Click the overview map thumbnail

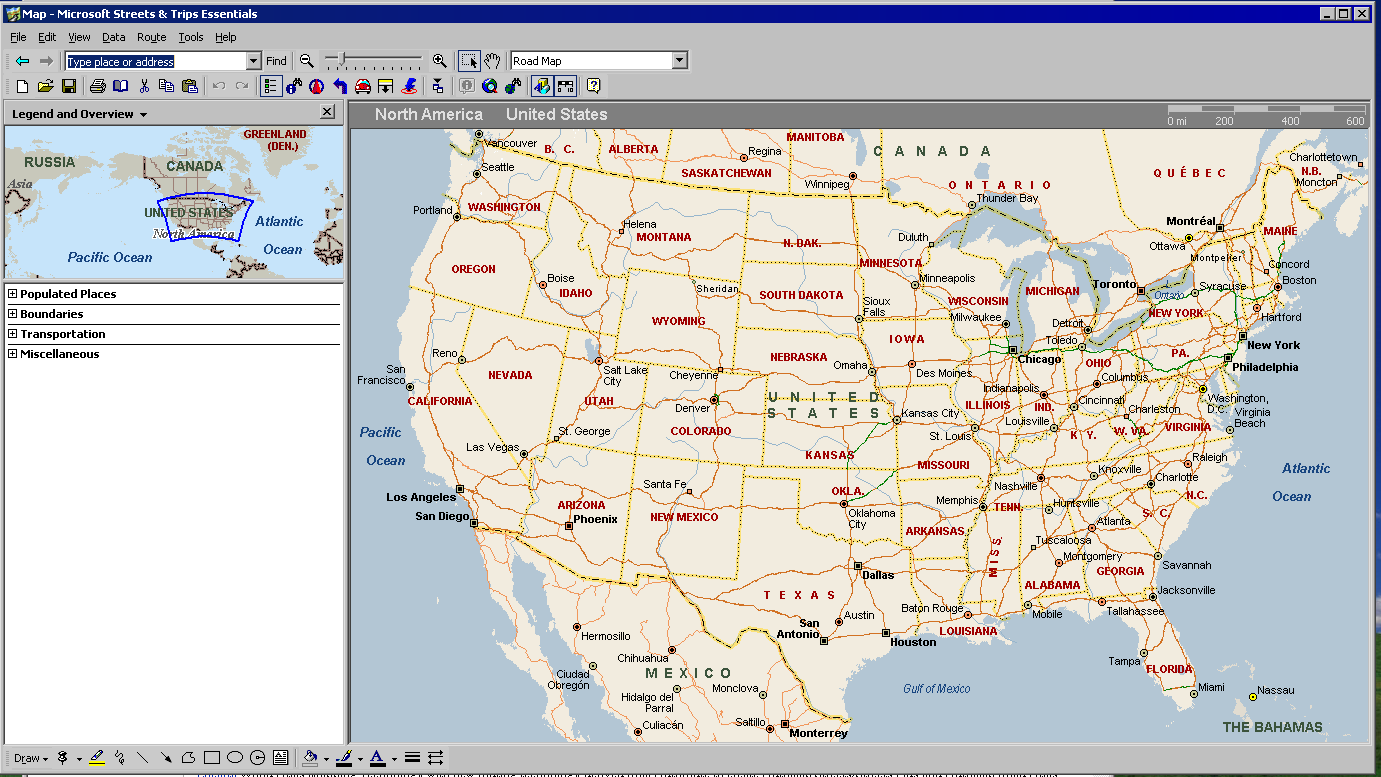tap(174, 203)
